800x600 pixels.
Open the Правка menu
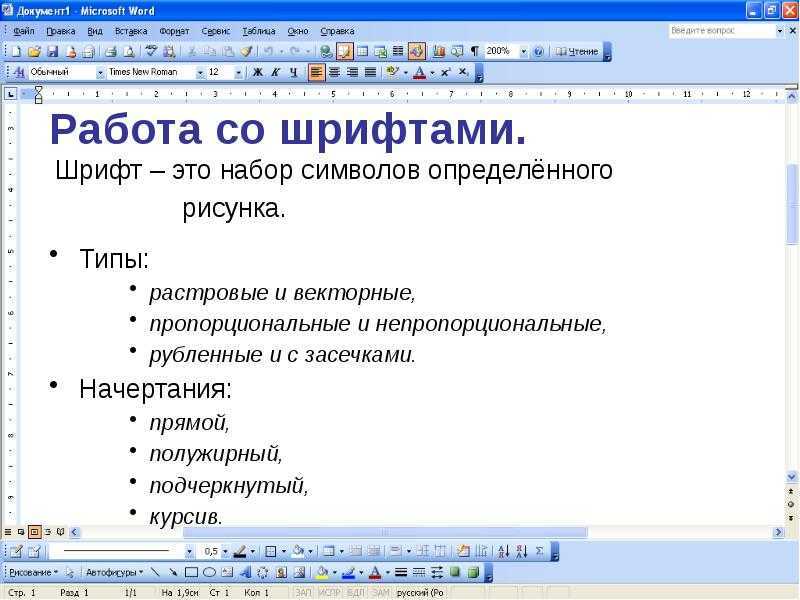click(61, 31)
